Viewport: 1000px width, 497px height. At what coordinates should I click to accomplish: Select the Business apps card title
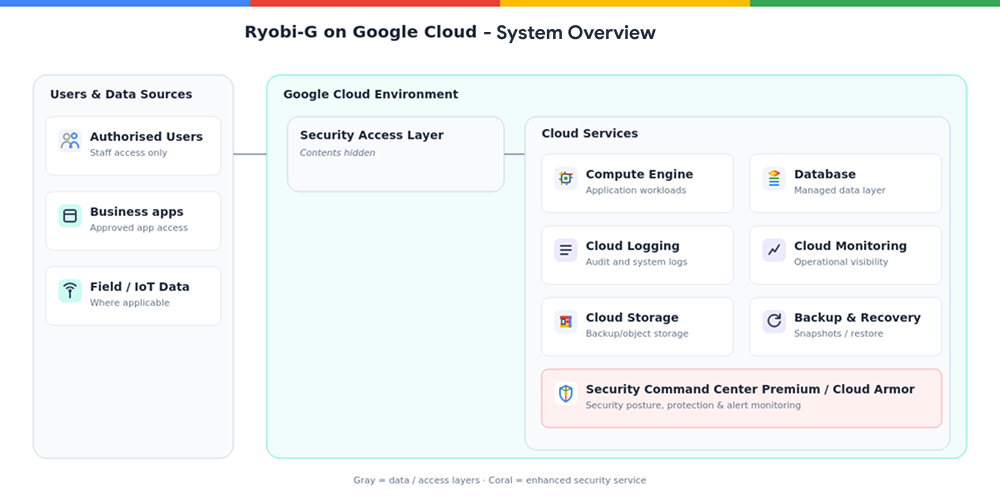136,212
